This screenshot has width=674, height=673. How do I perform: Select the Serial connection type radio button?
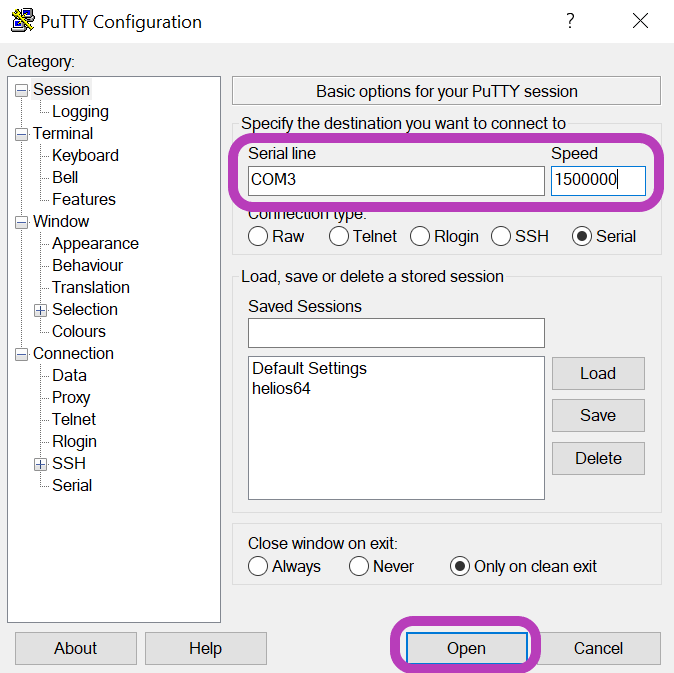pyautogui.click(x=582, y=236)
